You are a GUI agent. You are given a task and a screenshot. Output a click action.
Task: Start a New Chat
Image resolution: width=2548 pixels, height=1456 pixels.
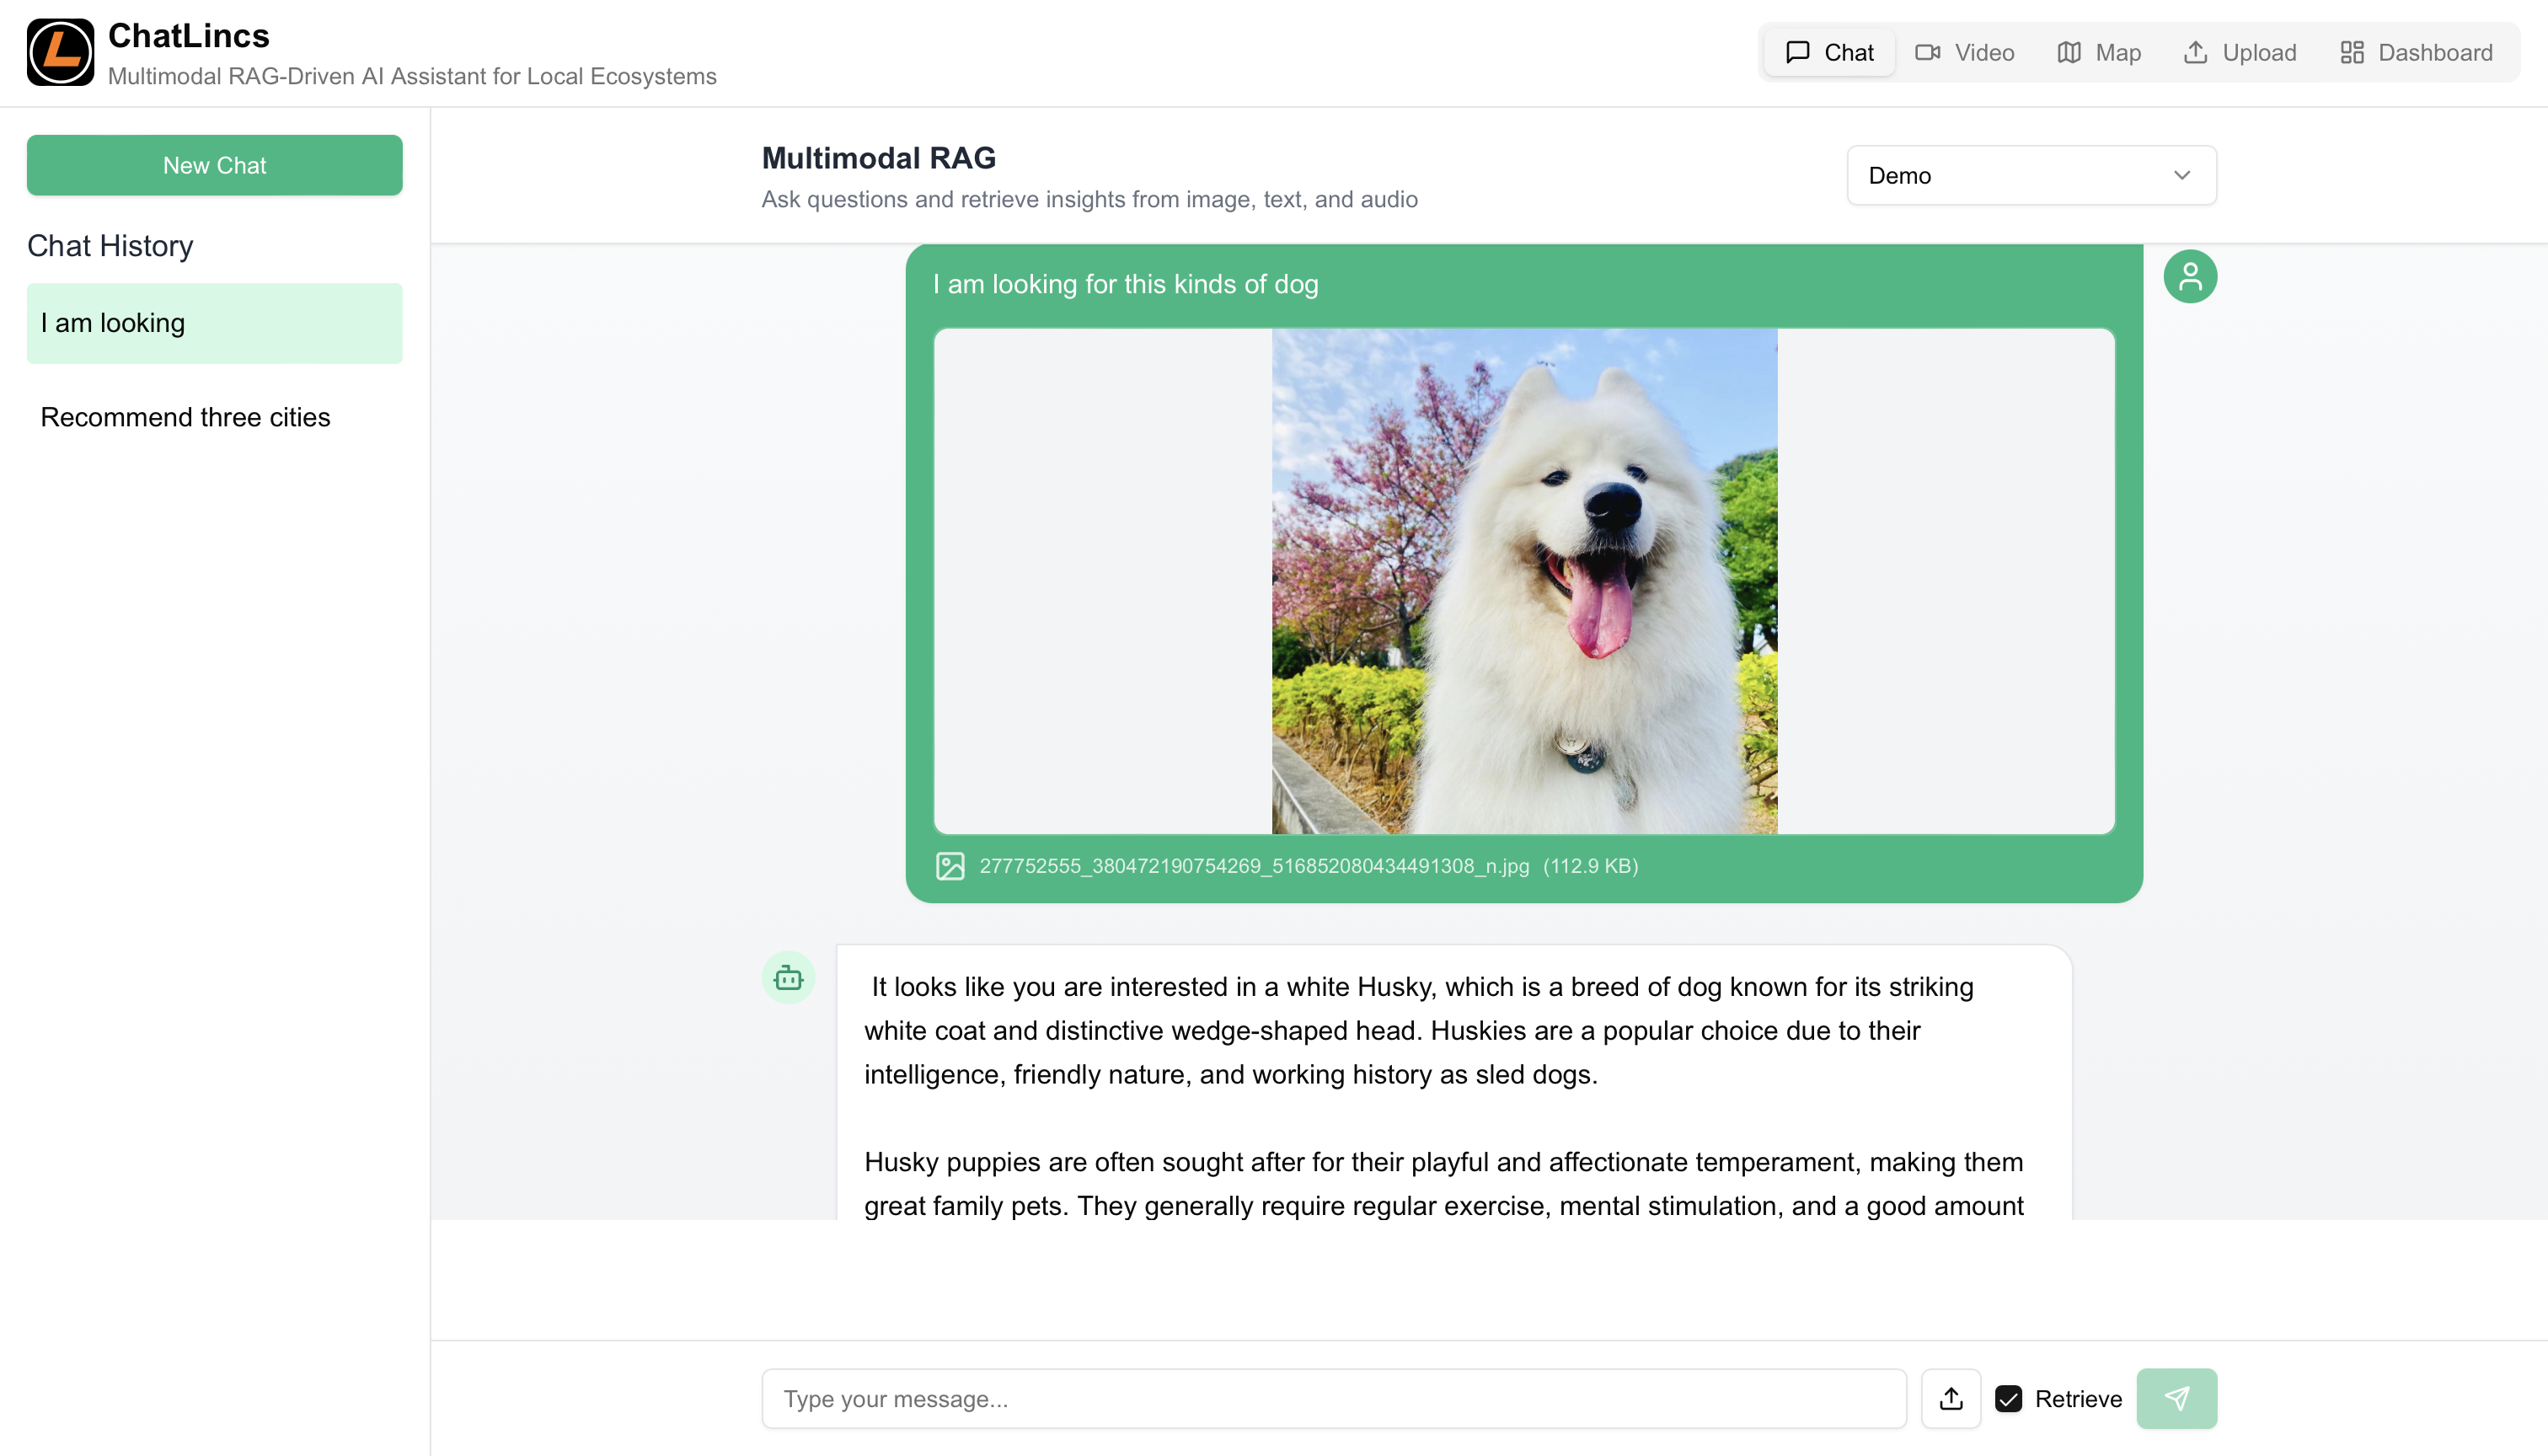point(214,165)
